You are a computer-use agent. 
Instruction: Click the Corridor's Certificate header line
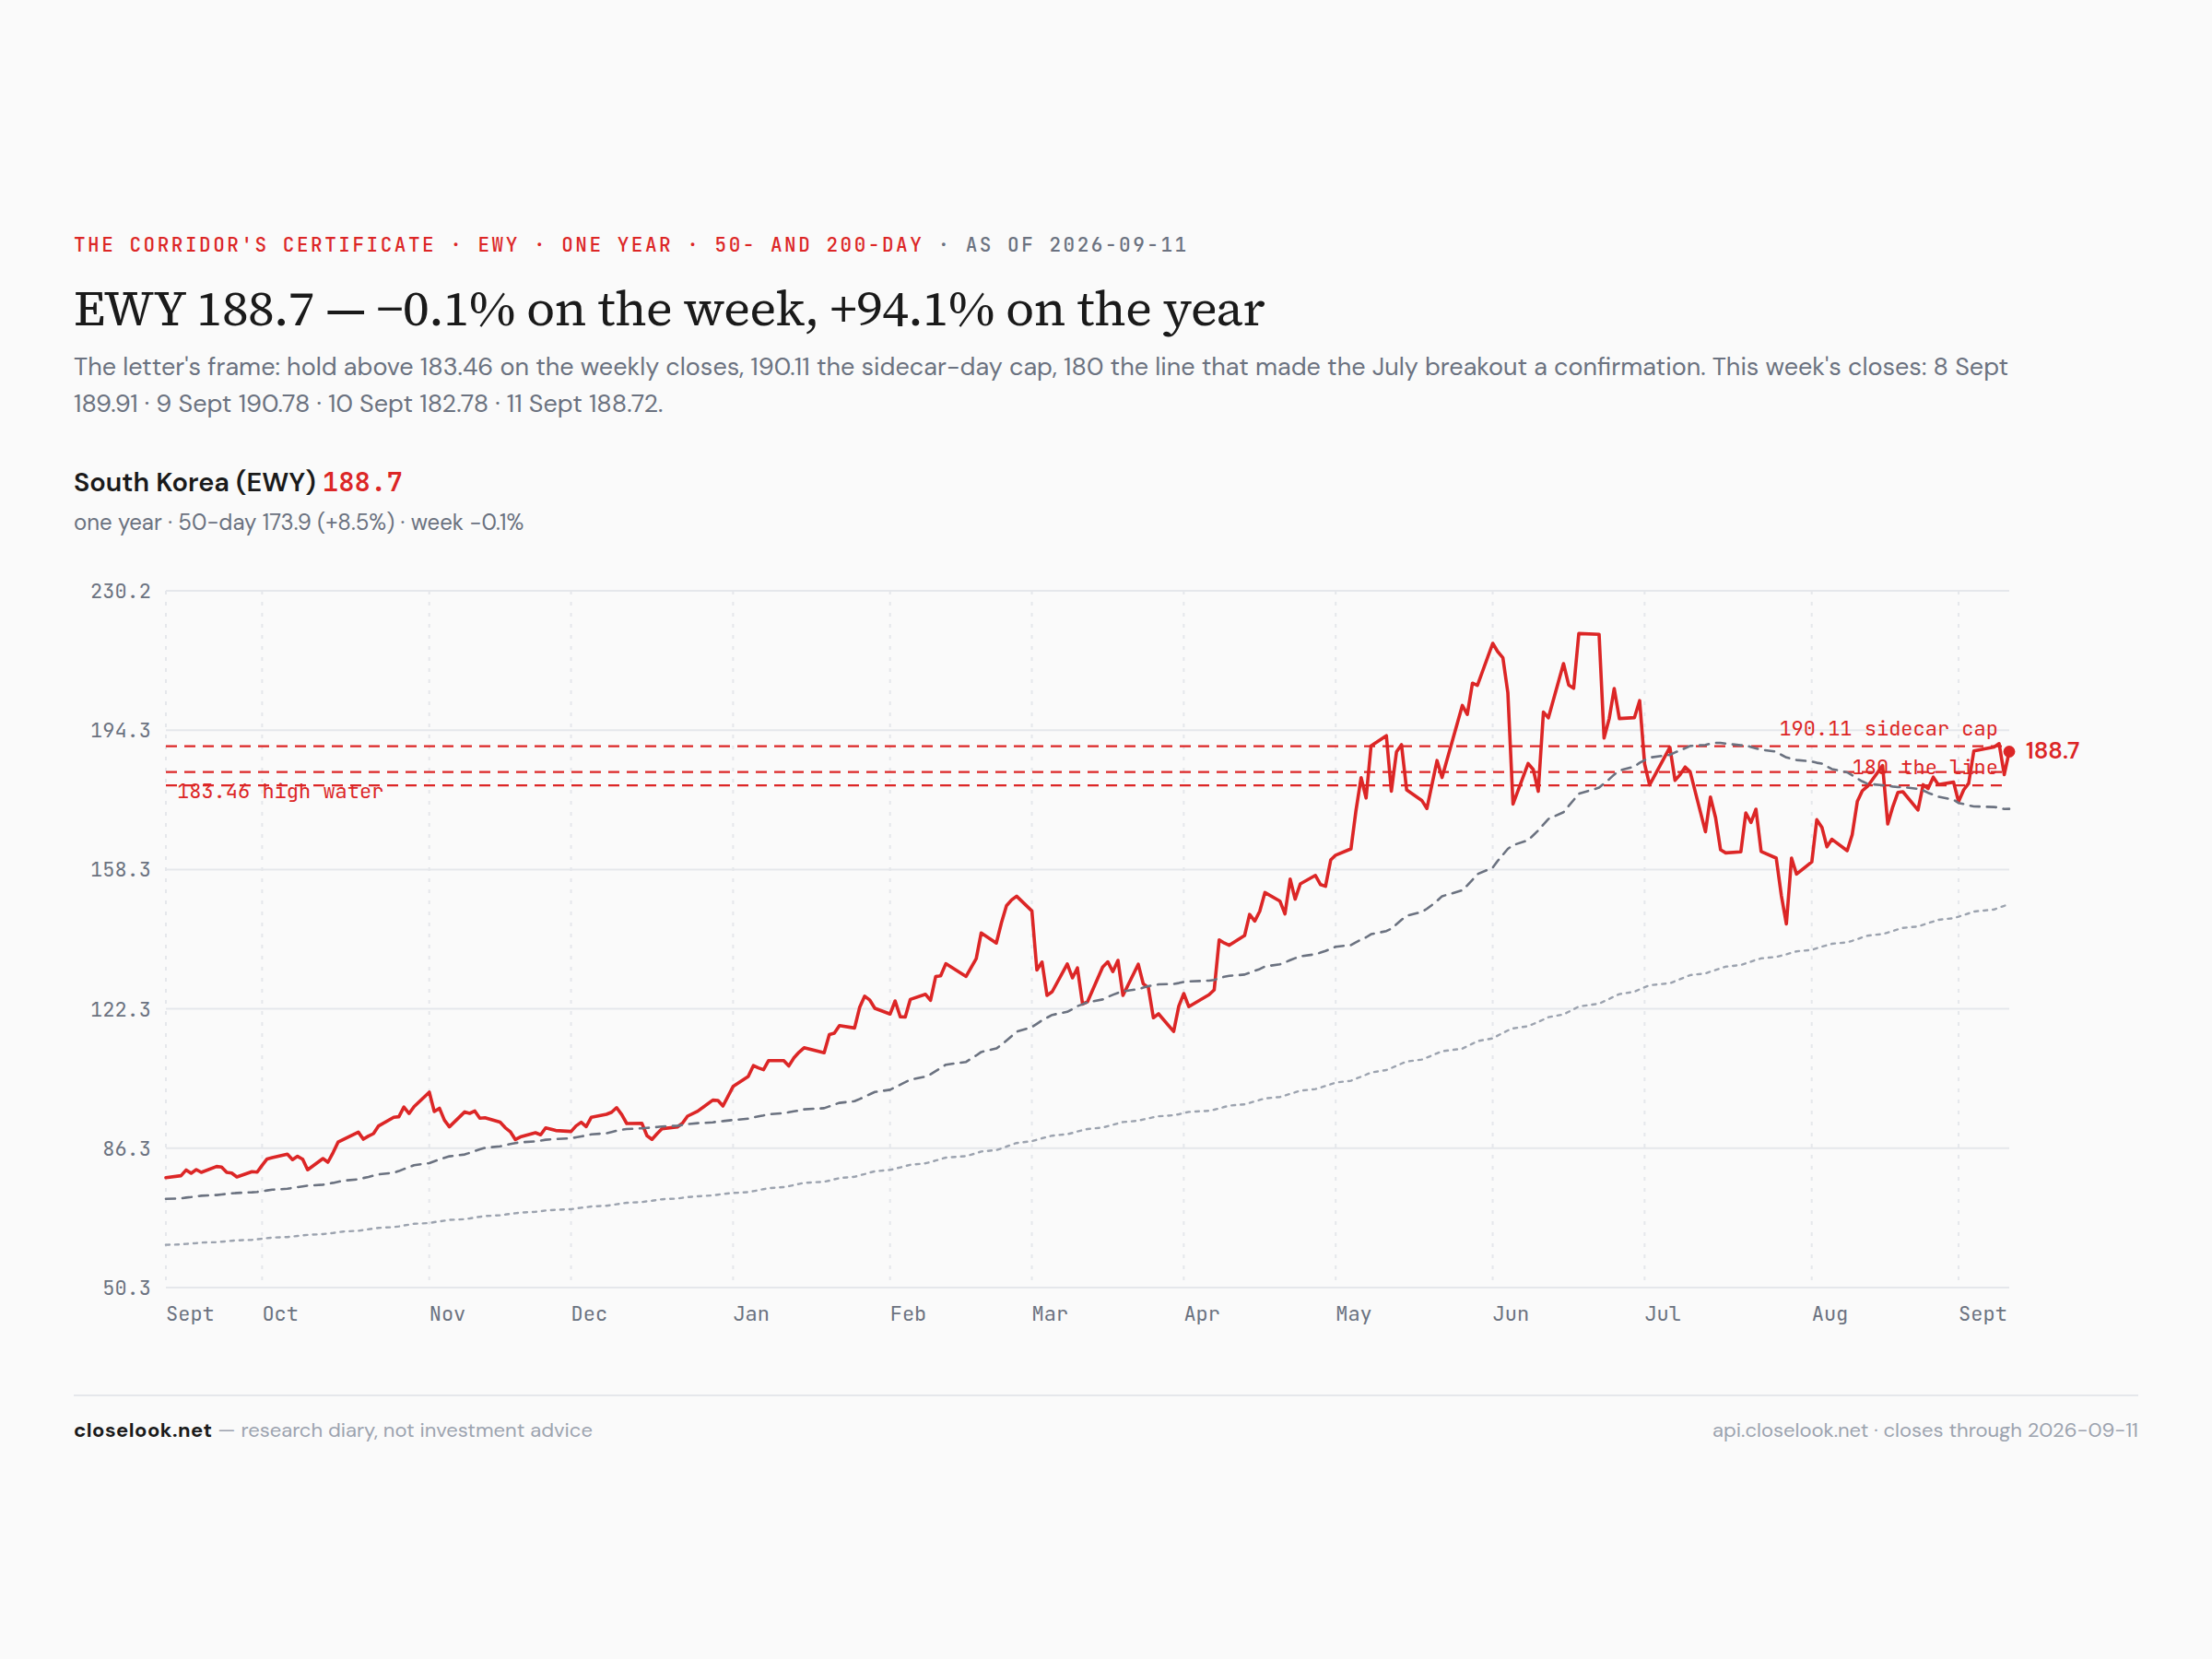click(x=630, y=245)
